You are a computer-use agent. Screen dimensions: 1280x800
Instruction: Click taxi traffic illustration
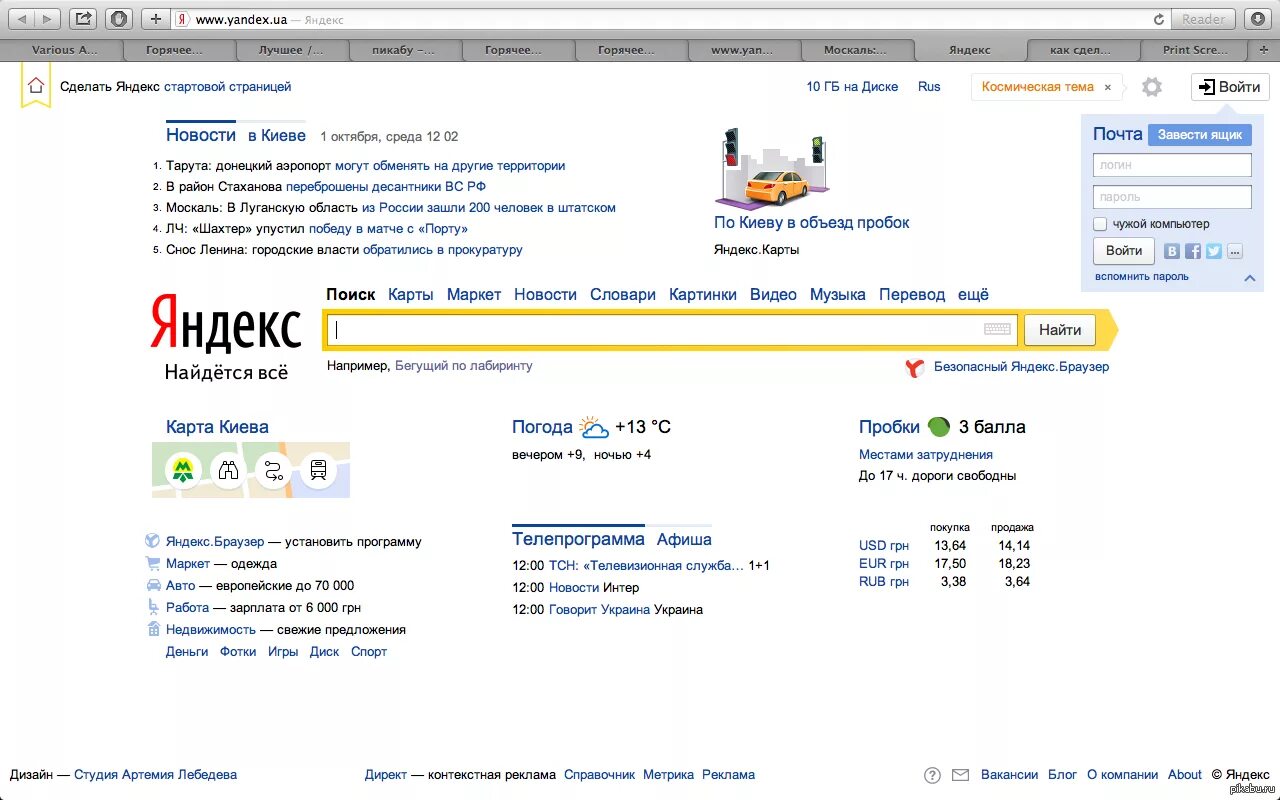pyautogui.click(x=773, y=168)
